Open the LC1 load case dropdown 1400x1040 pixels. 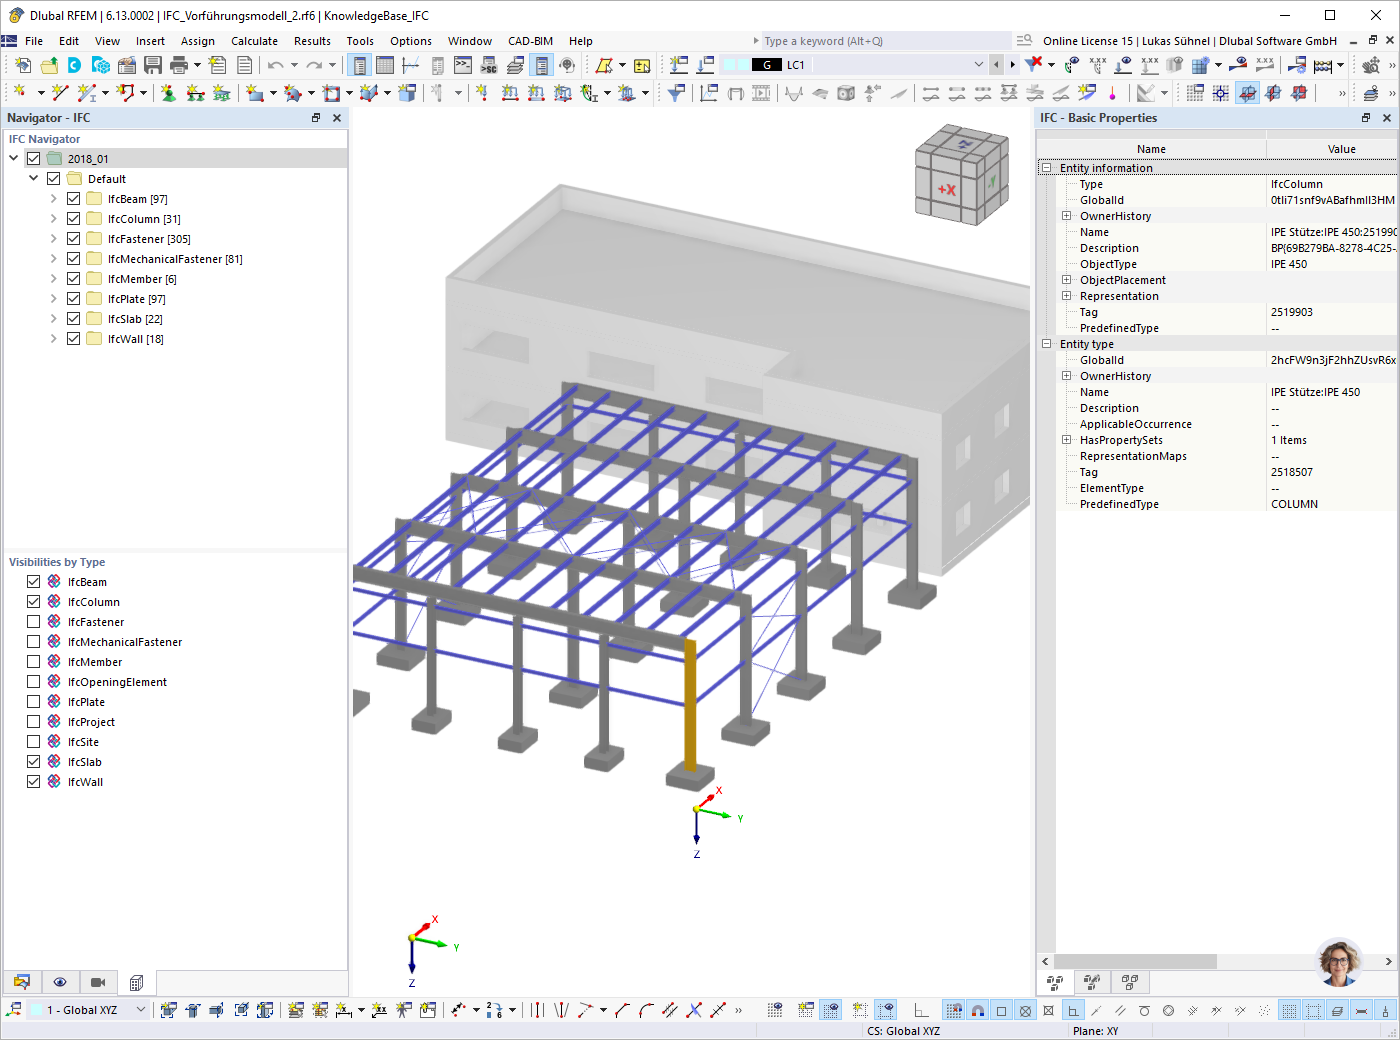click(x=979, y=65)
